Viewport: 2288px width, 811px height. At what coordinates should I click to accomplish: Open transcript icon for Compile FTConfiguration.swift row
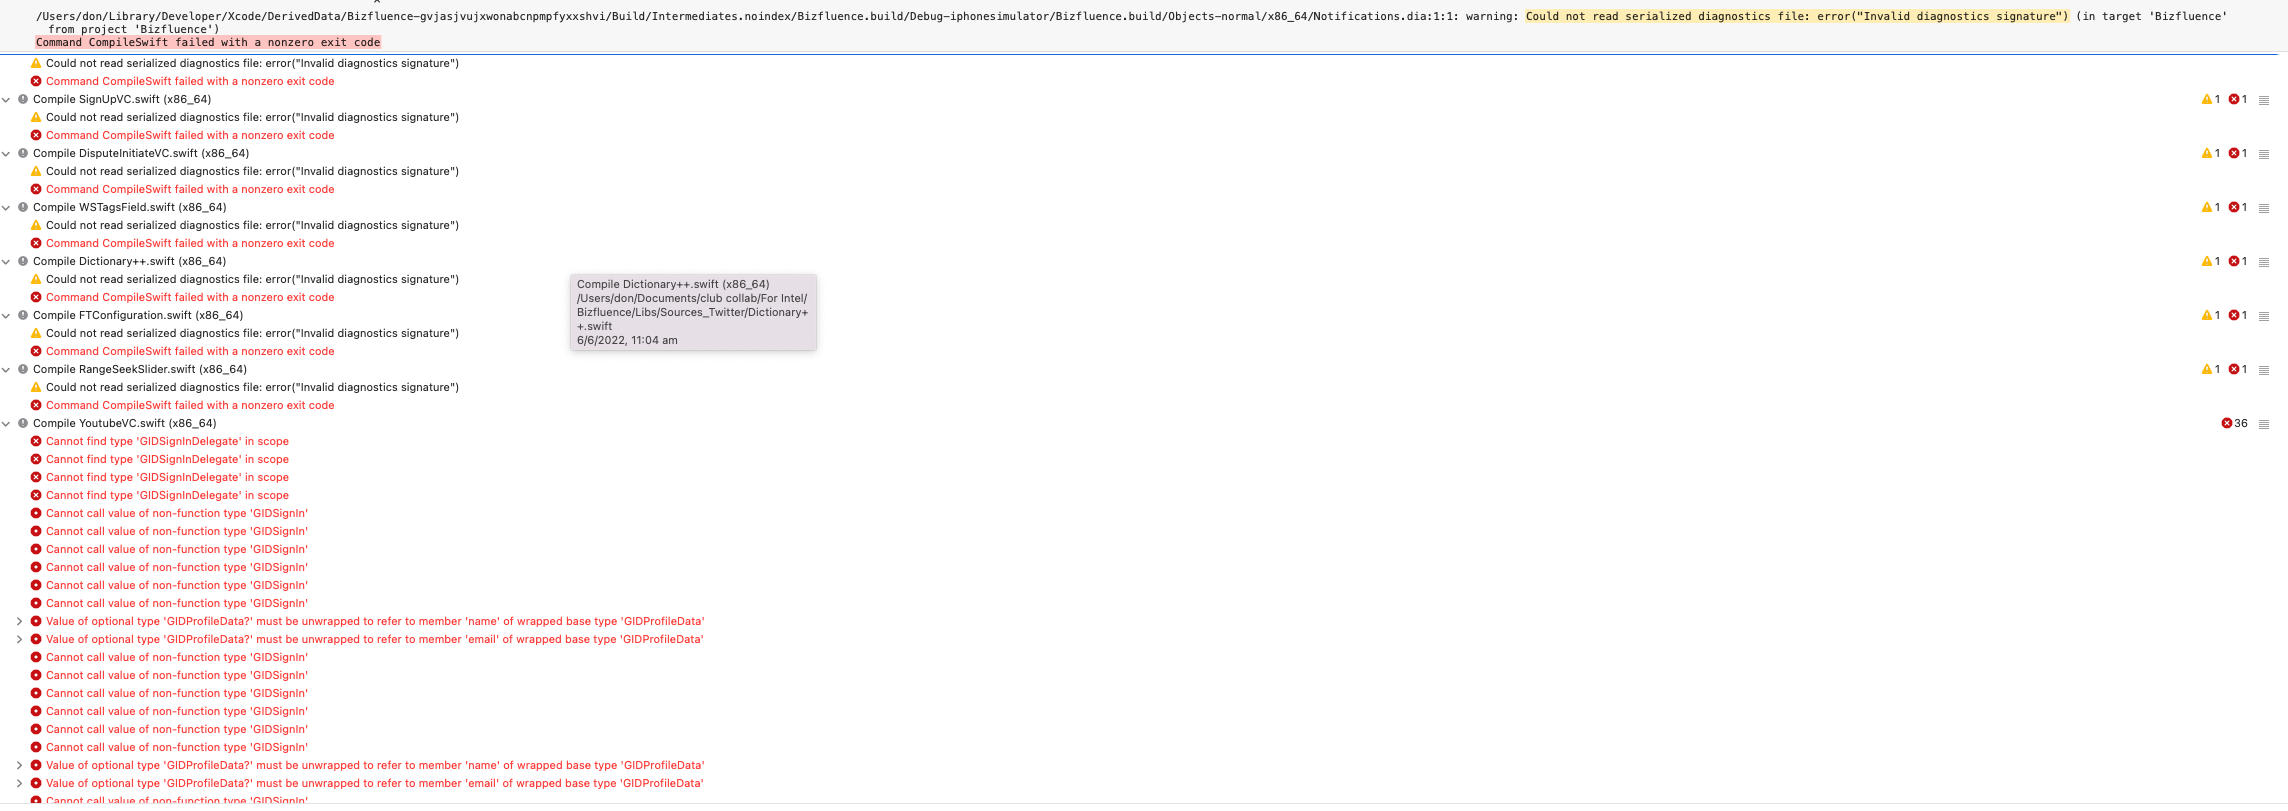click(x=2264, y=316)
